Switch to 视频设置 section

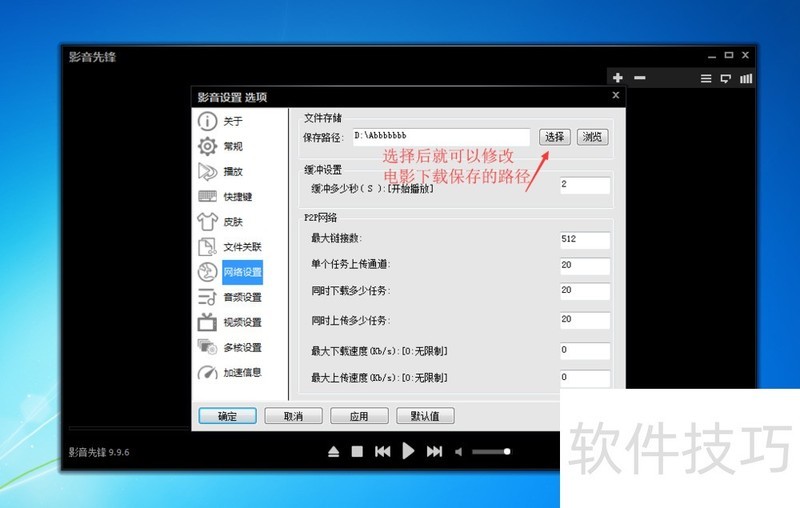coord(242,322)
